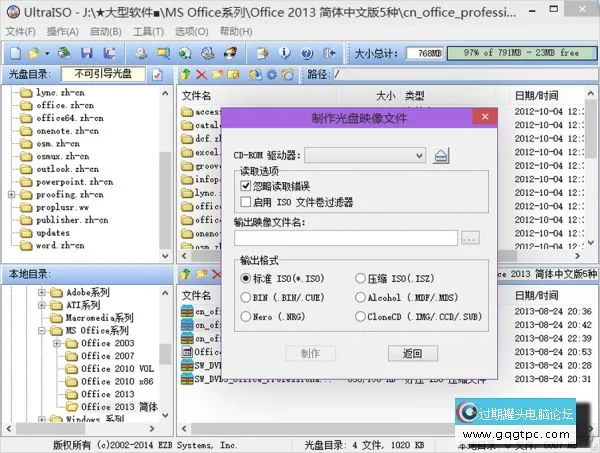Expand the proofing.zh-cn tree node
Screen dimensions: 600x453
[x=11, y=194]
